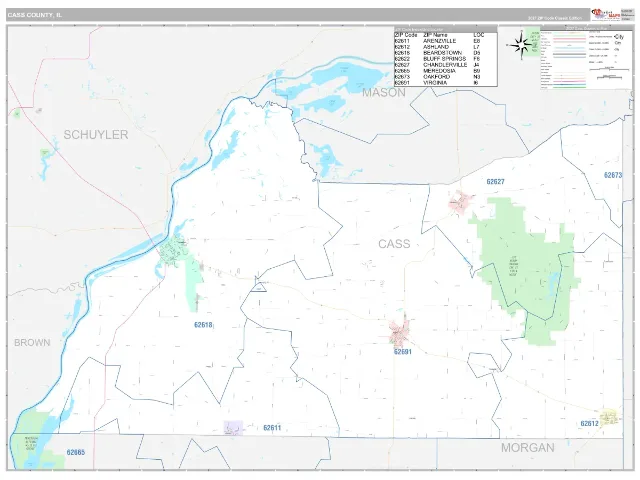Click the 'ZIP Name' column header

(435, 35)
